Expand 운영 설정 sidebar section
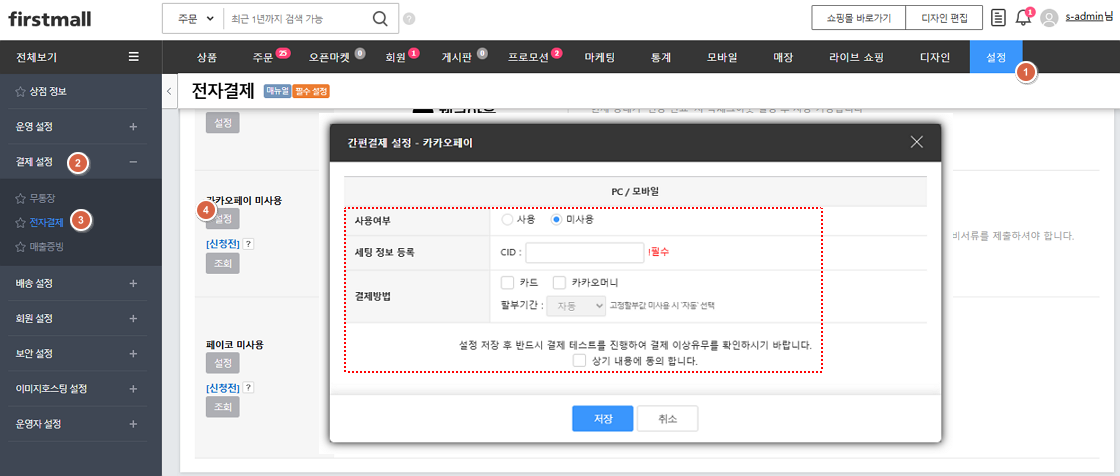The width and height of the screenshot is (1120, 476). coord(133,127)
